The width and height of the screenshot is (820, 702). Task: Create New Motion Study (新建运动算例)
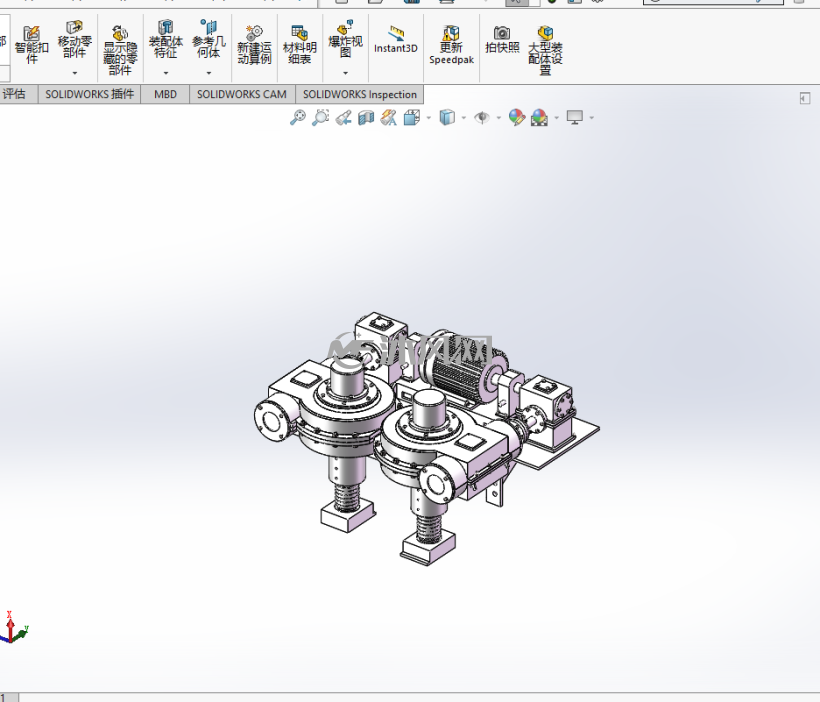(254, 44)
